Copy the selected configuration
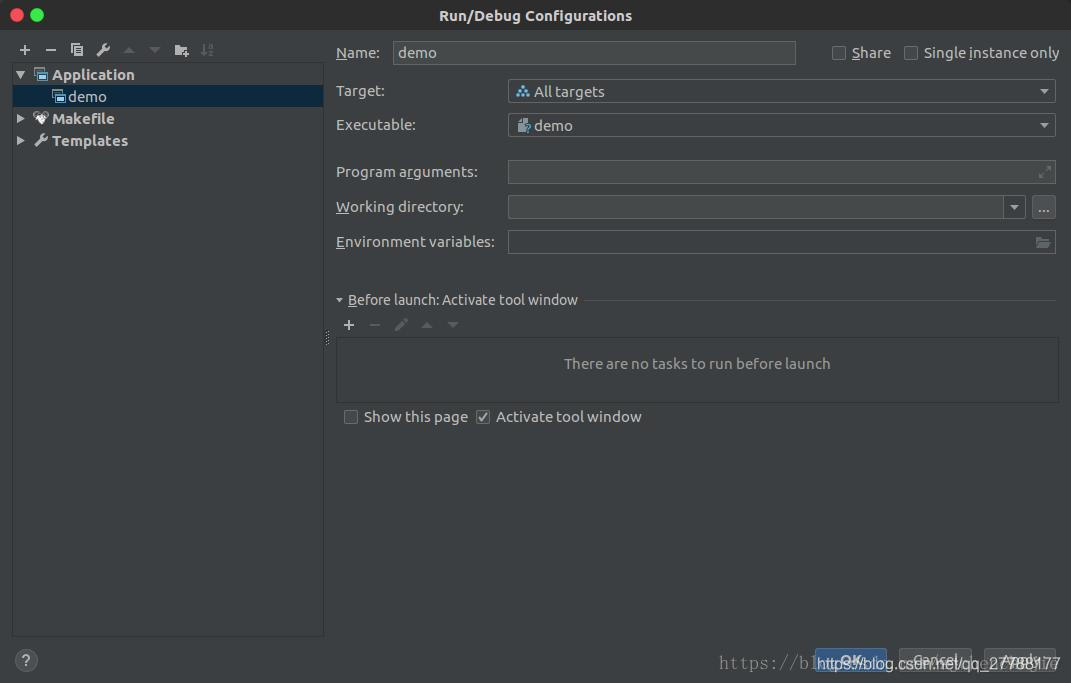The height and width of the screenshot is (683, 1071). click(76, 50)
